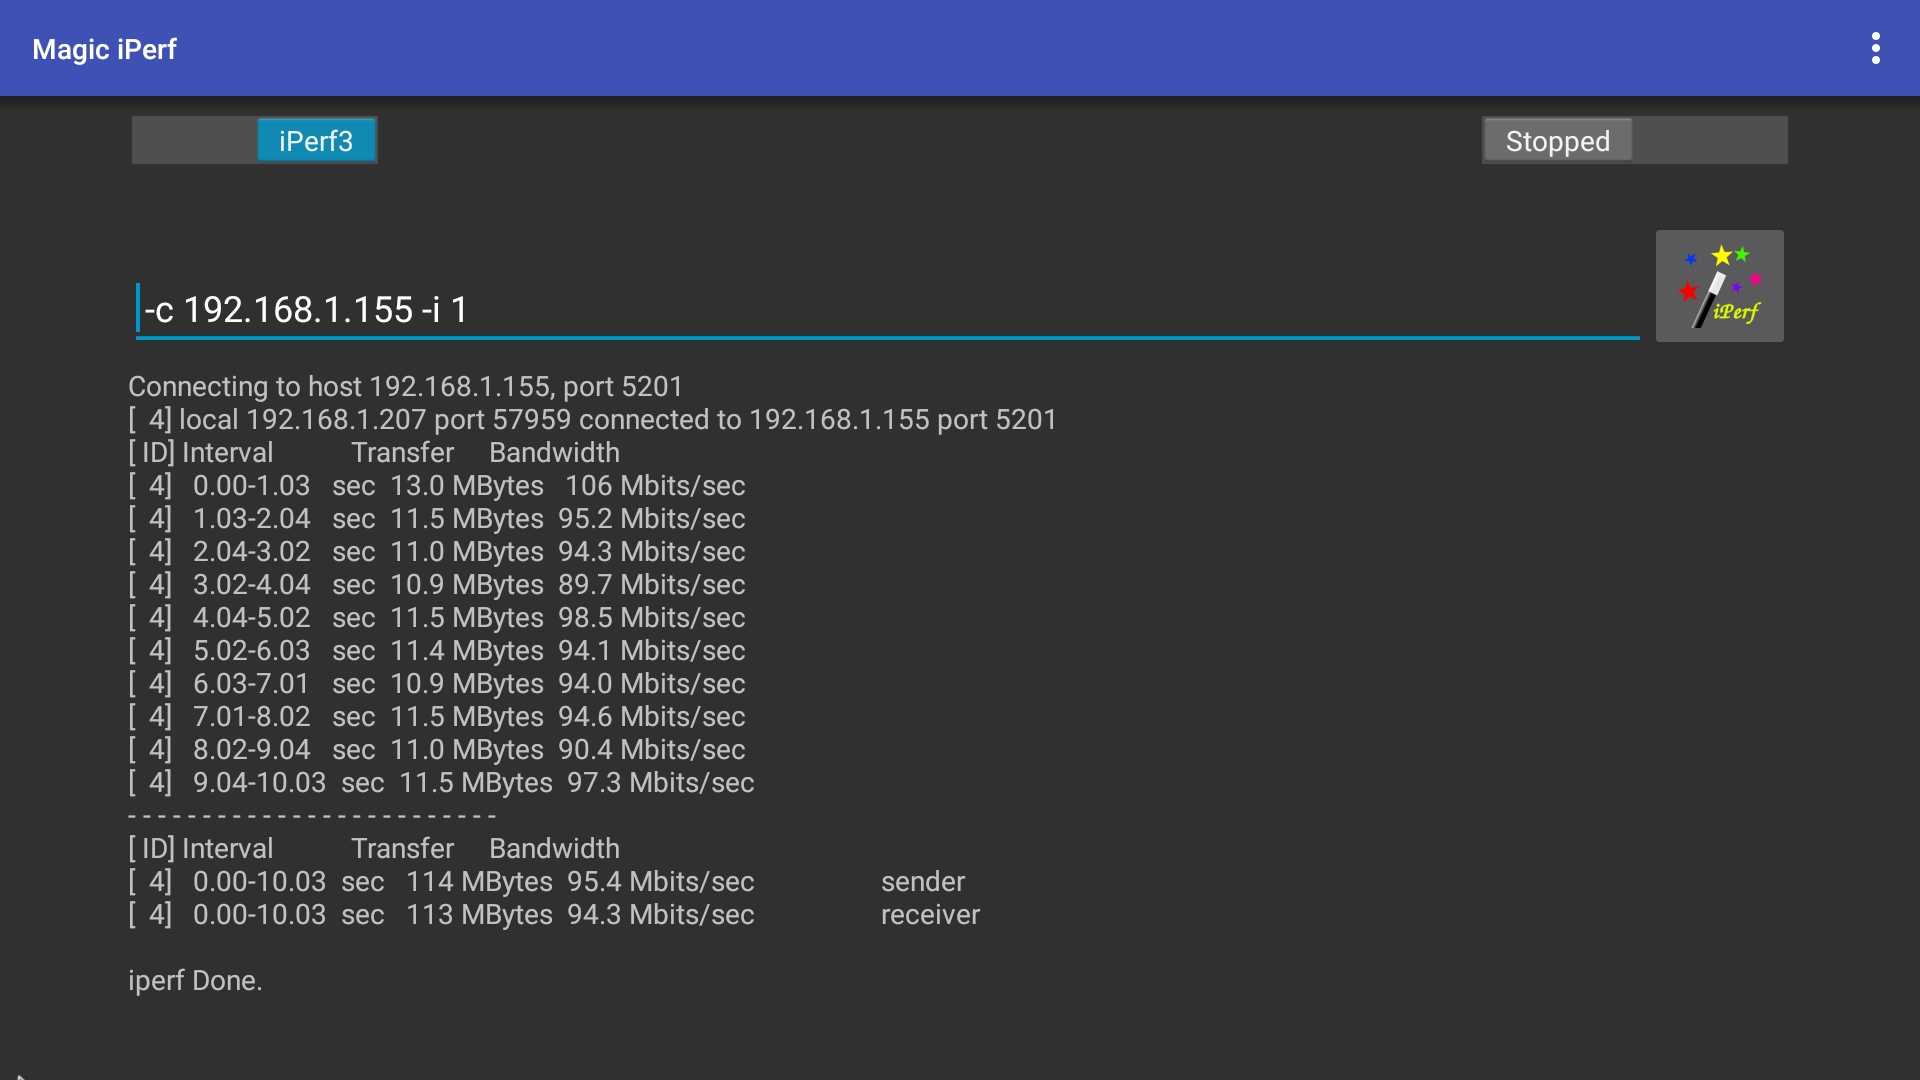Click the 'iperf Done.' message
The height and width of the screenshot is (1080, 1920).
pos(195,981)
